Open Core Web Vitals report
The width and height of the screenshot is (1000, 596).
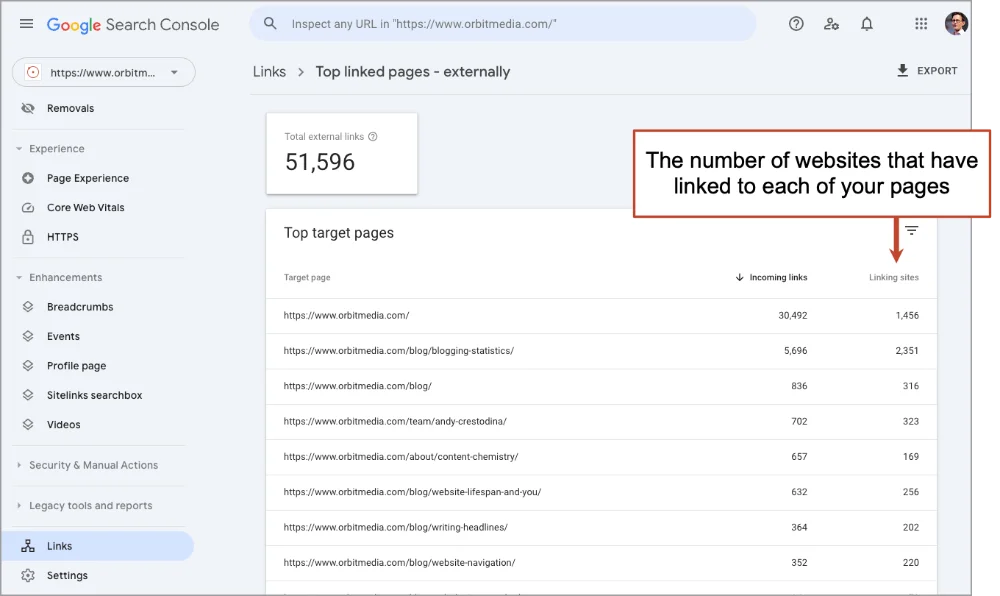pos(85,208)
